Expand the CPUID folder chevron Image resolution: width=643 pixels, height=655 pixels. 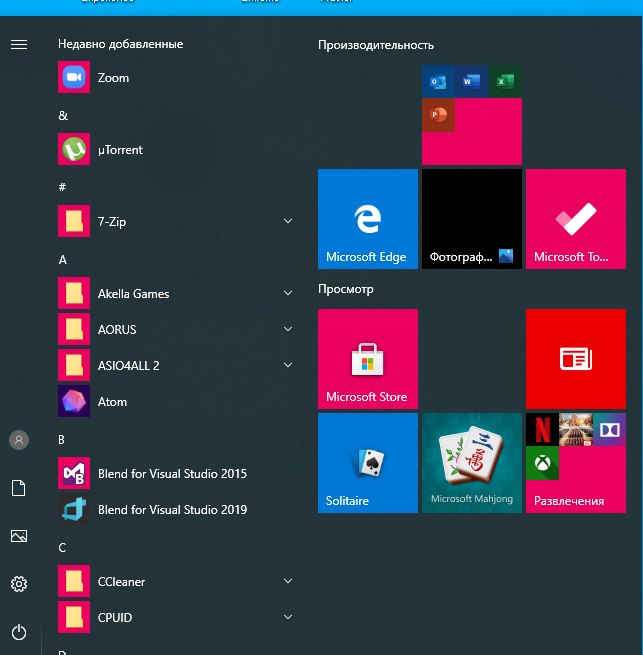pyautogui.click(x=288, y=617)
